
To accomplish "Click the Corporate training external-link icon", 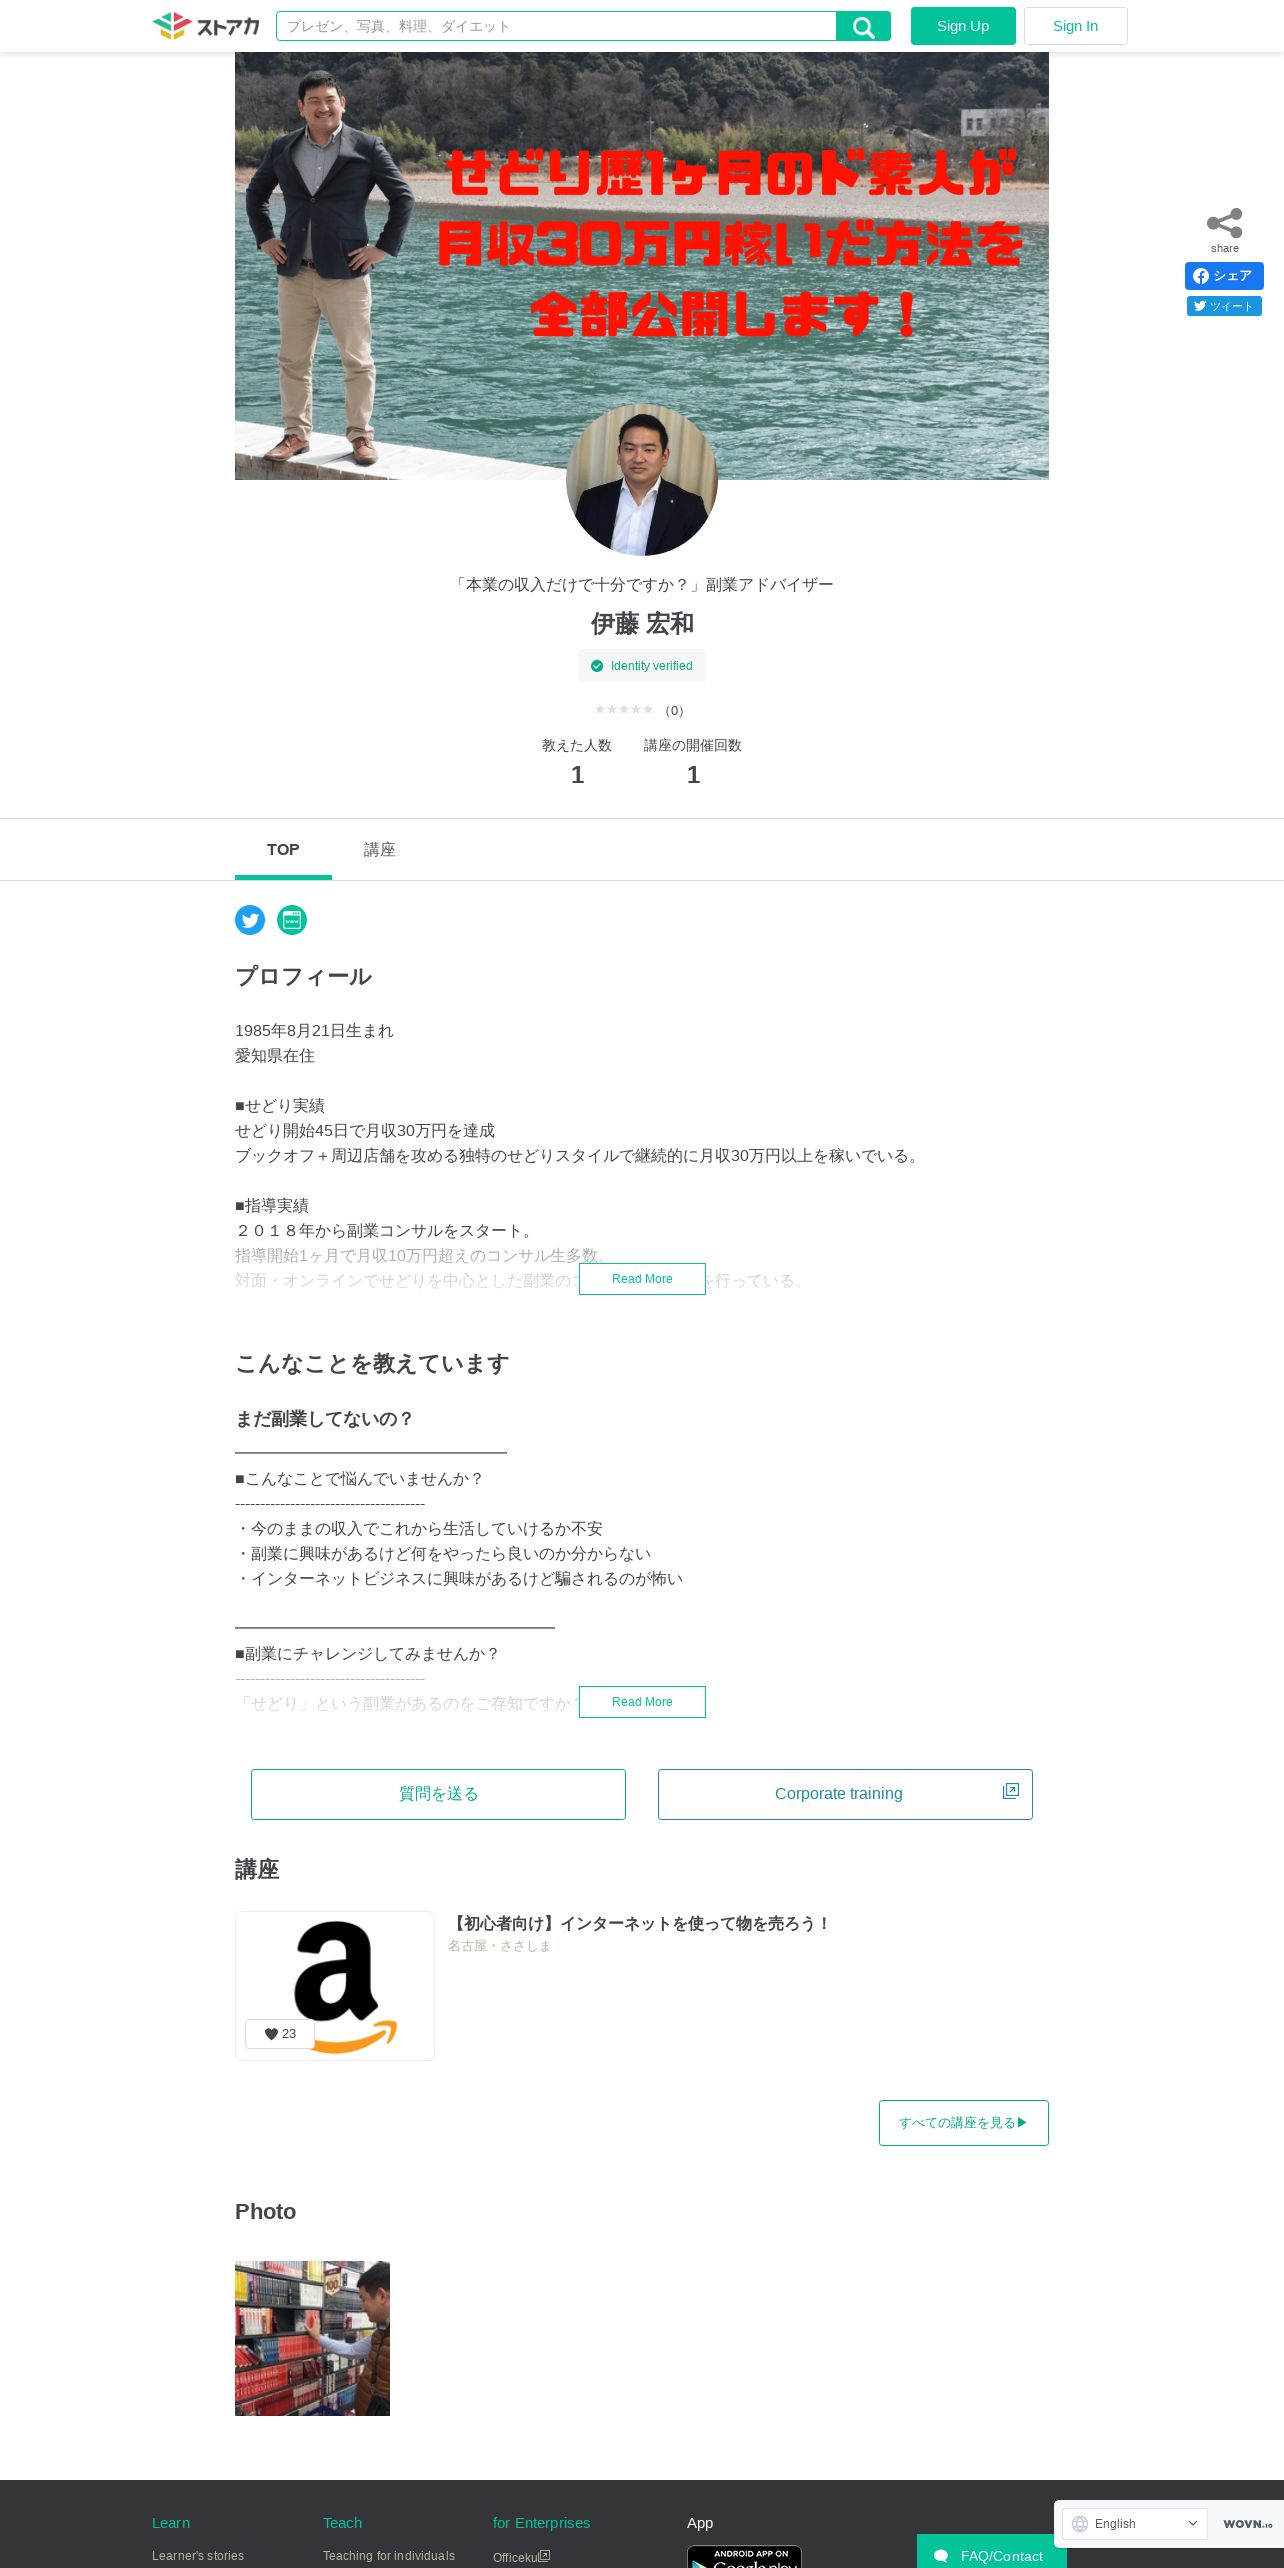I will point(1011,1791).
